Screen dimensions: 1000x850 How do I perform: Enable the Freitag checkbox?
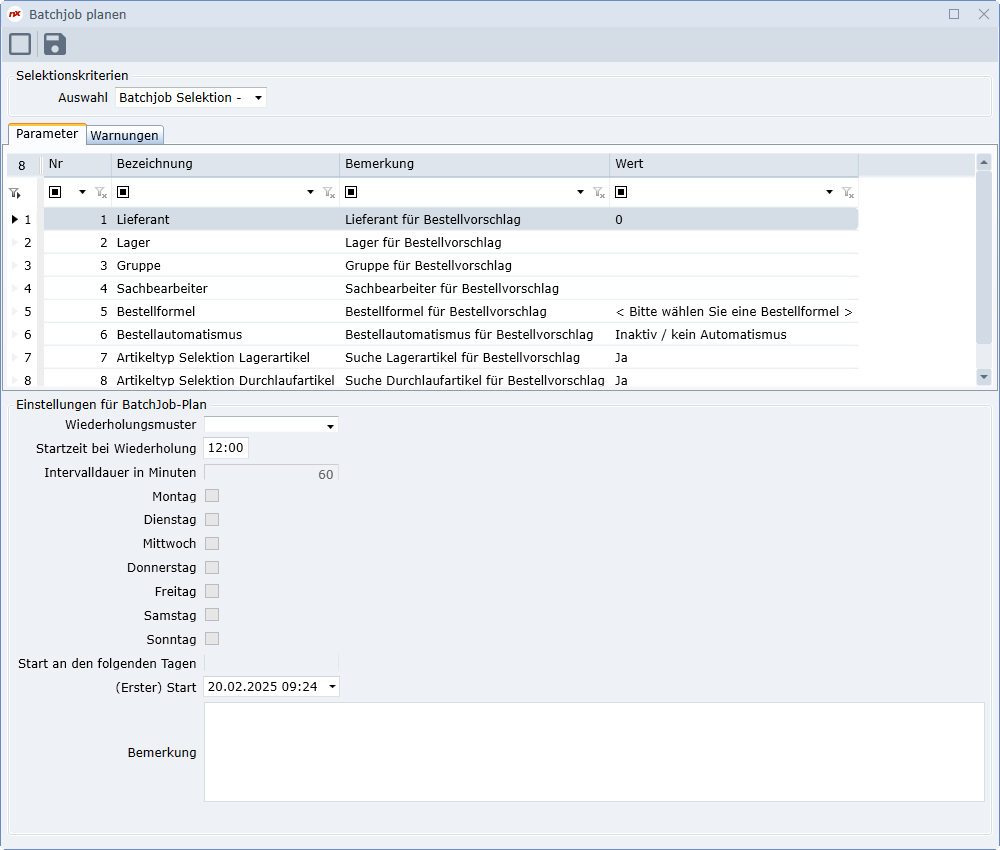coord(212,591)
